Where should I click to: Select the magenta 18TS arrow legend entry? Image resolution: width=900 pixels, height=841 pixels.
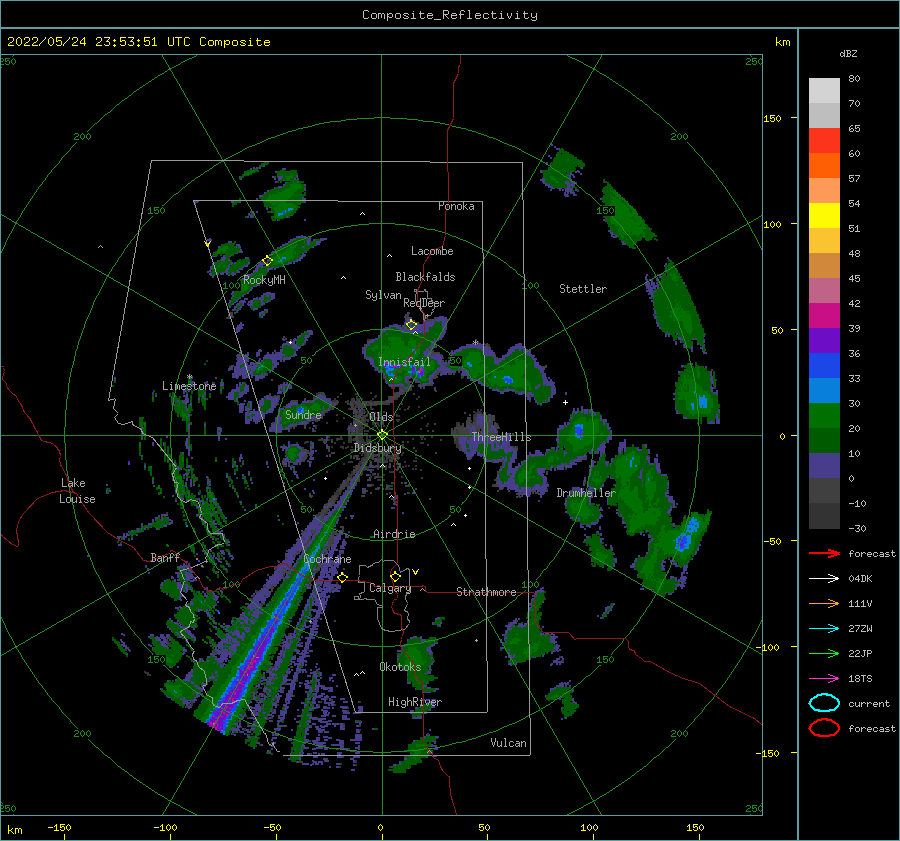click(x=824, y=678)
